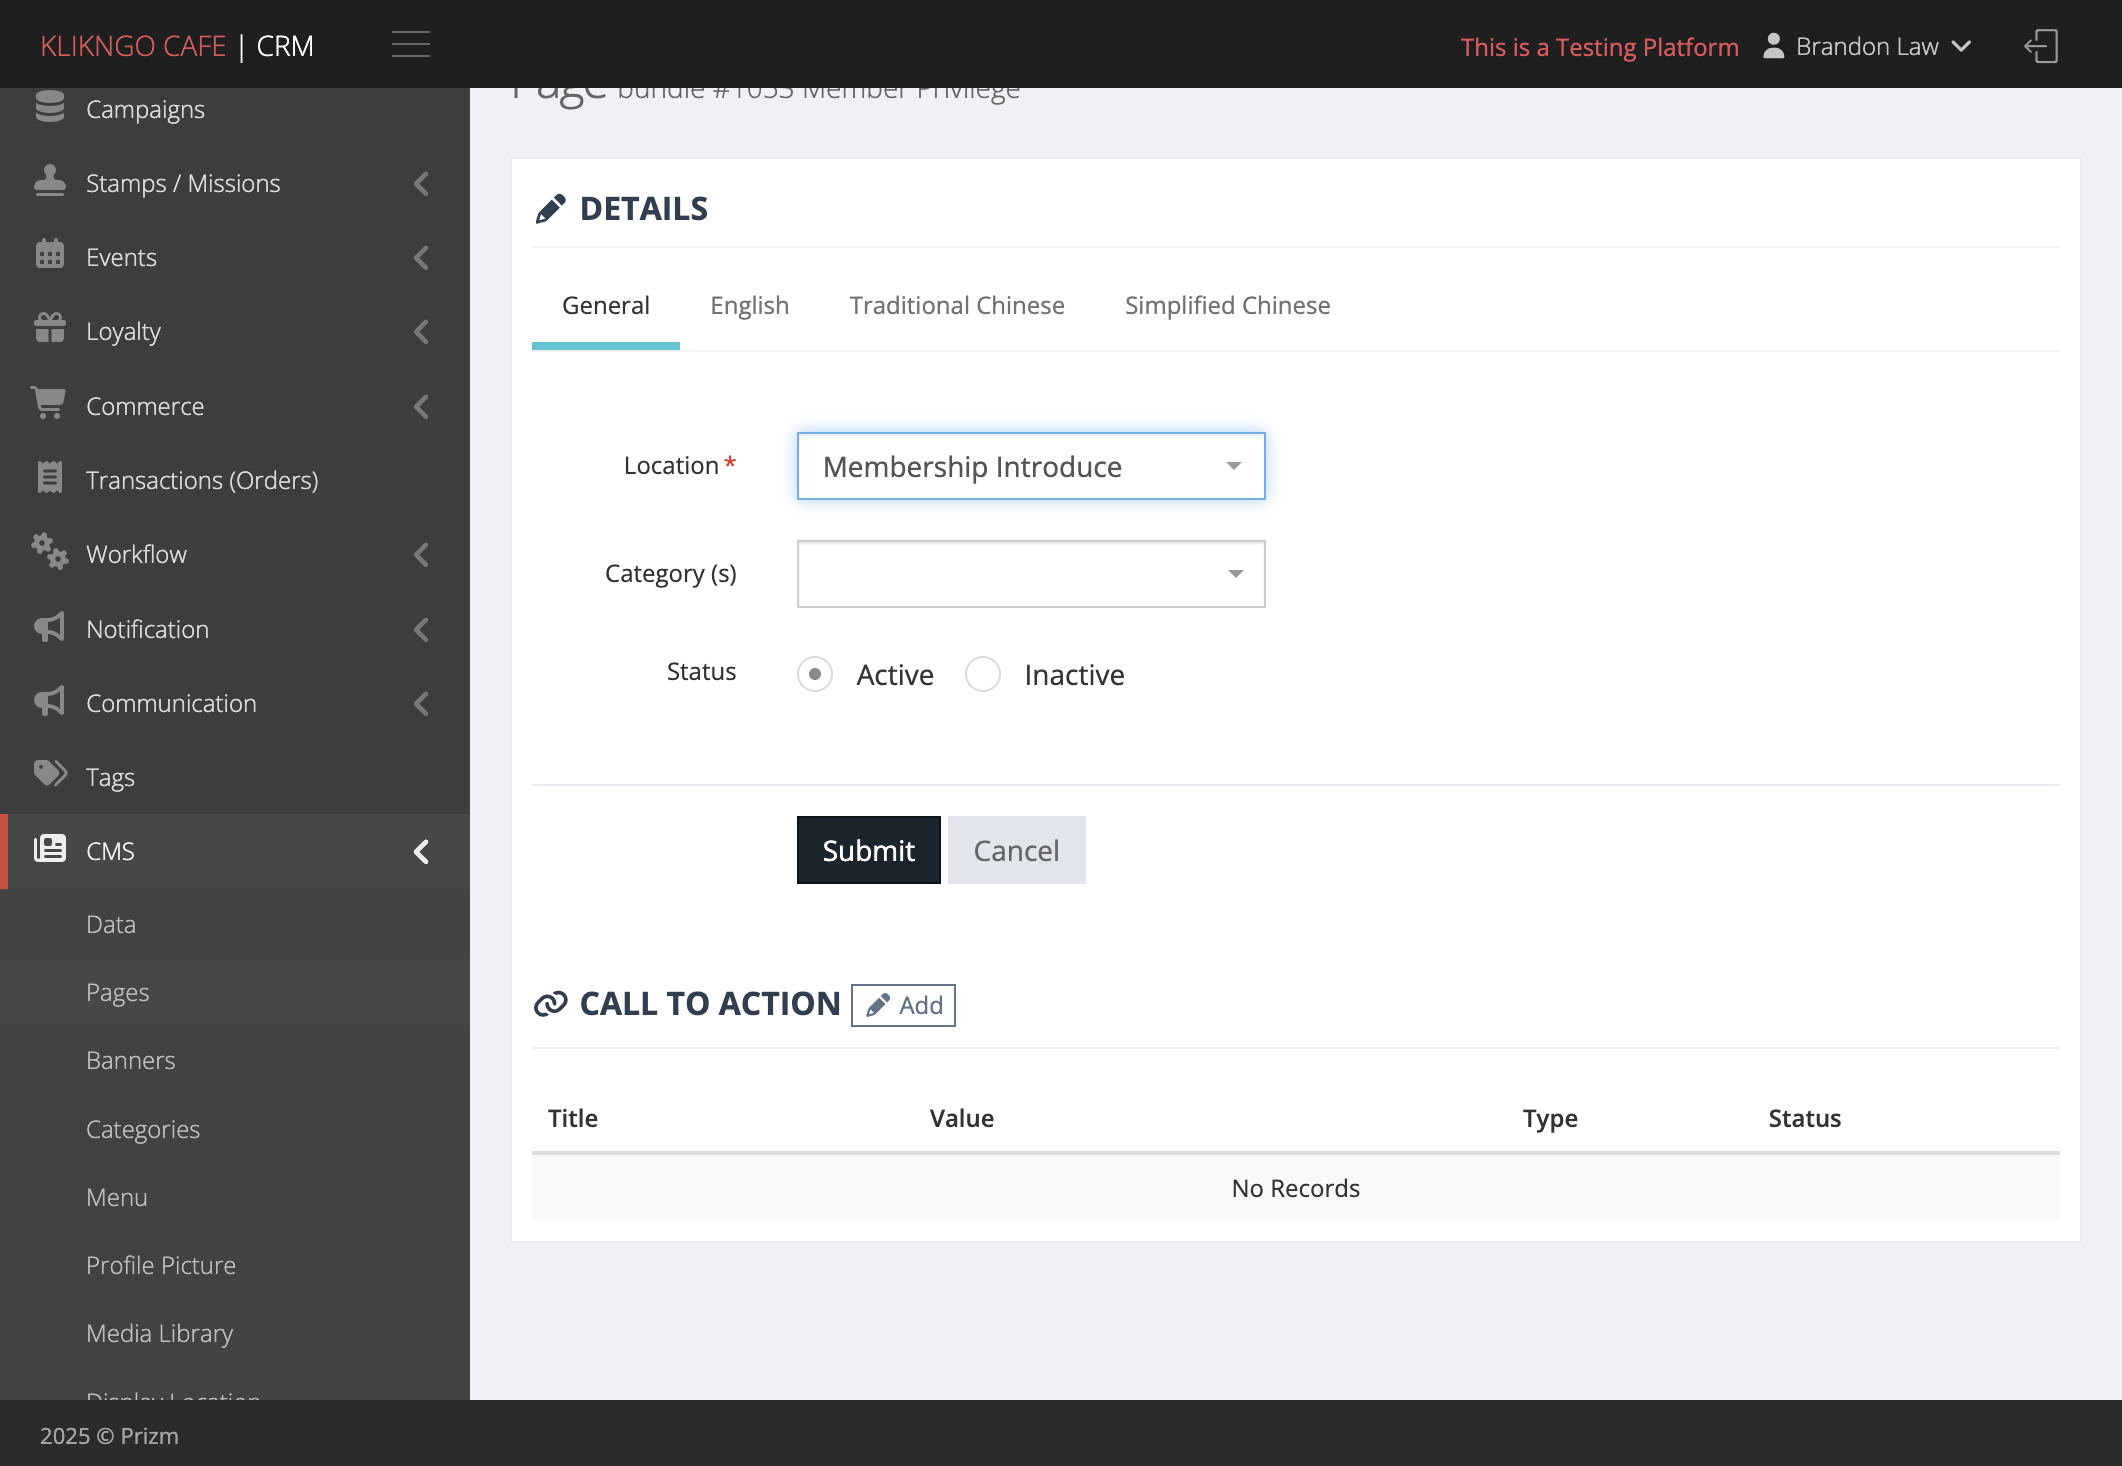Click the CMS newspaper icon
Viewport: 2122px width, 1466px height.
[50, 849]
